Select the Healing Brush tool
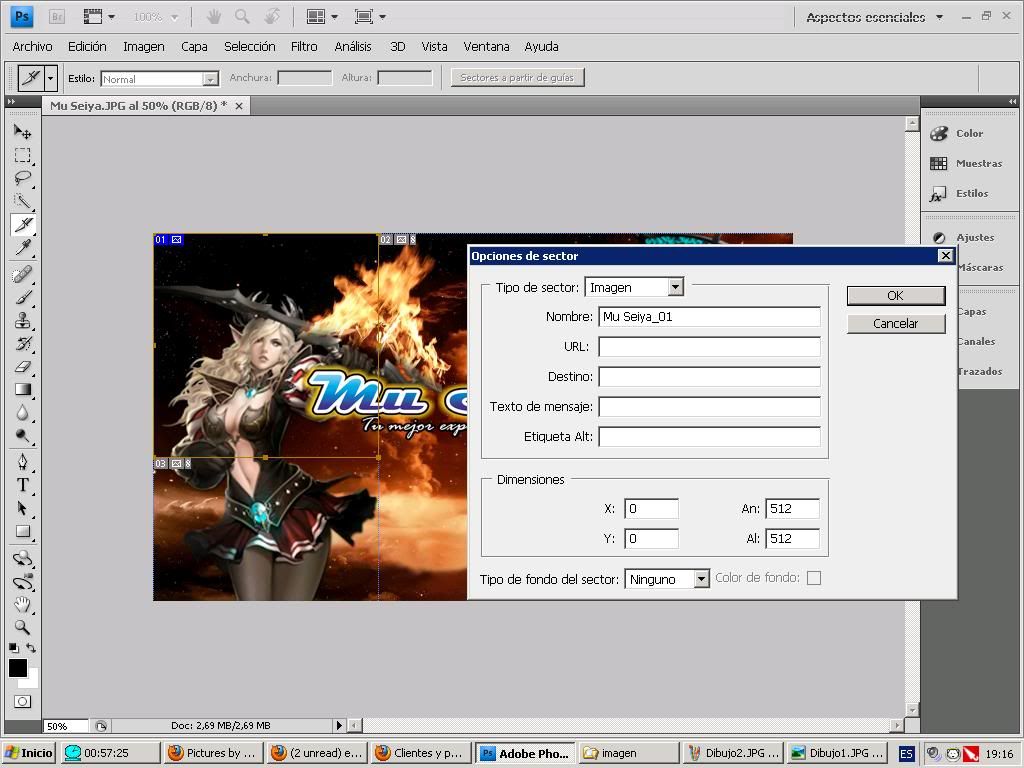1024x768 pixels. tap(23, 274)
